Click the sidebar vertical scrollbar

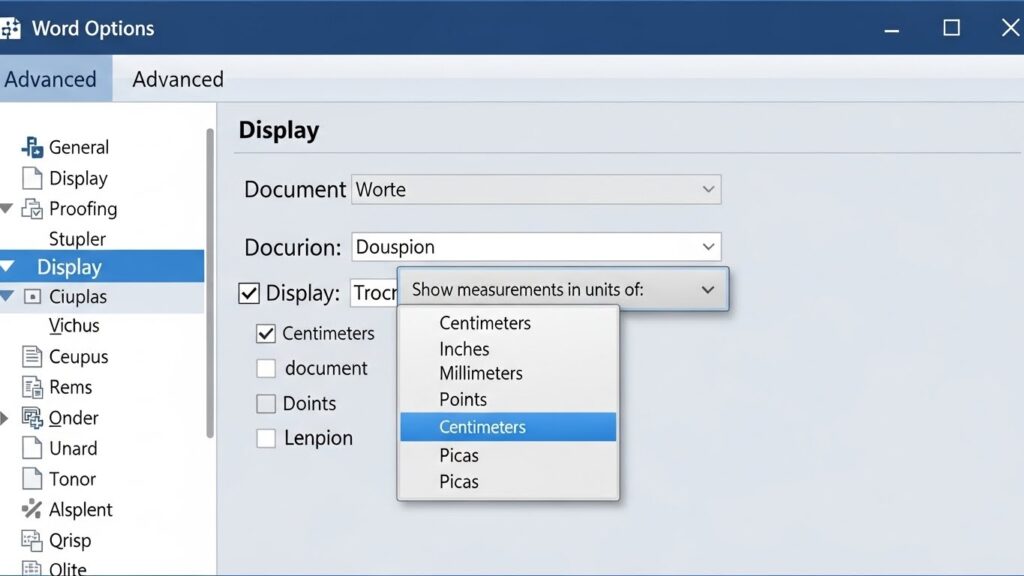click(x=210, y=280)
